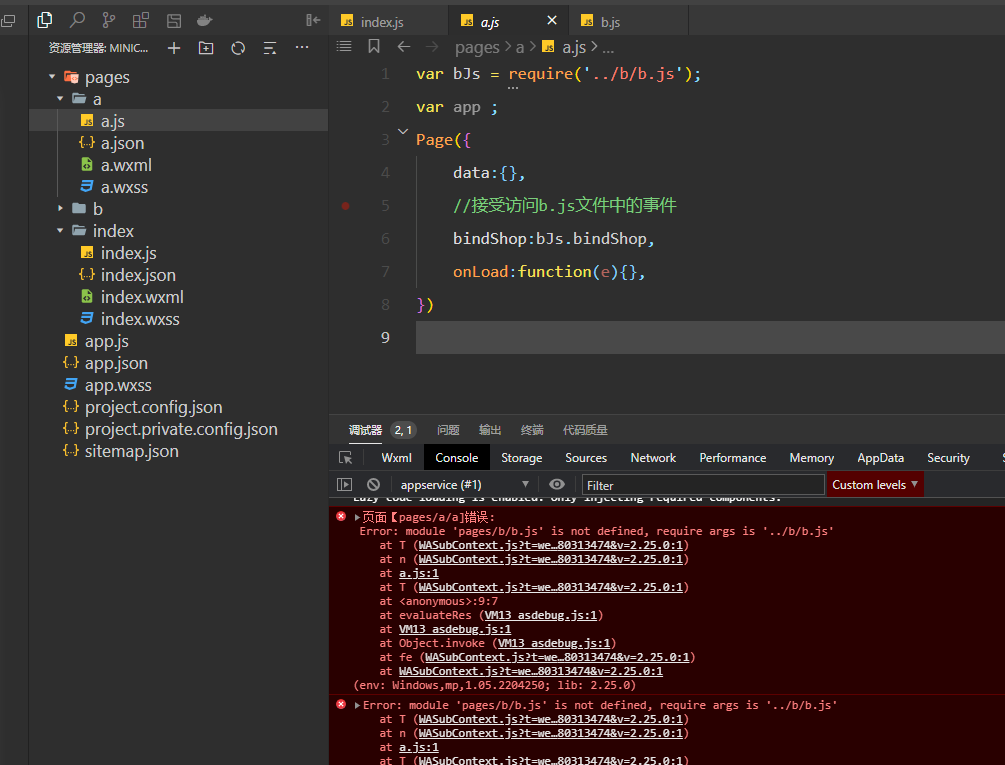Open the Performance devtools tab
1005x765 pixels.
(x=733, y=458)
